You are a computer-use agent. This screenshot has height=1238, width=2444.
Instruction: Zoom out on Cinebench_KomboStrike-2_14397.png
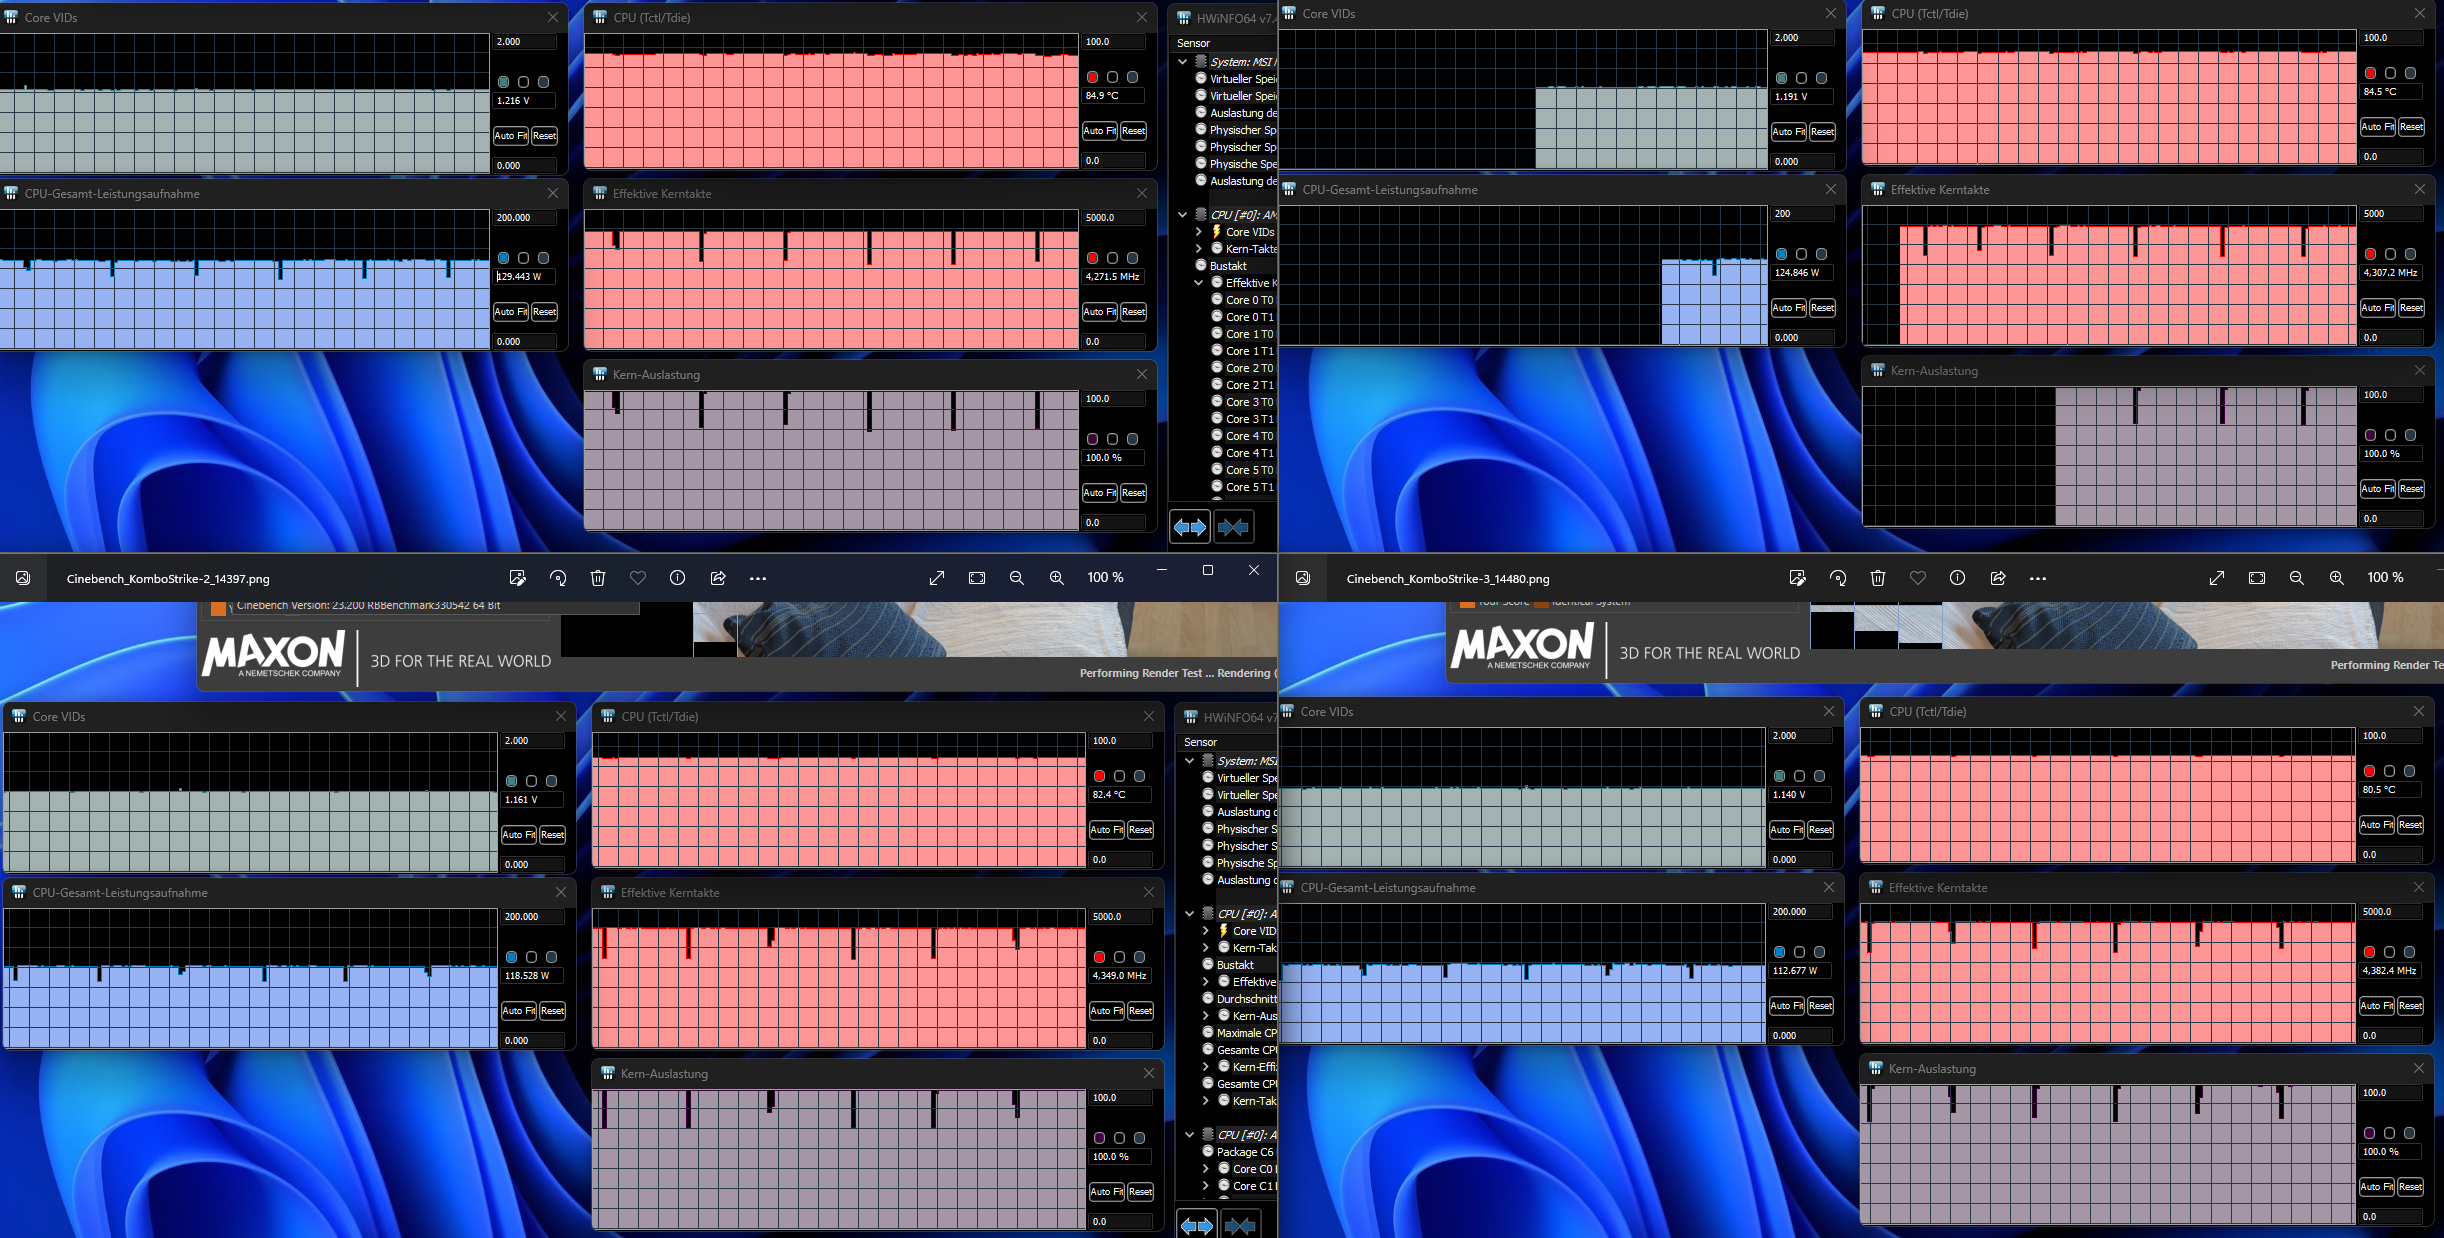[x=1016, y=578]
